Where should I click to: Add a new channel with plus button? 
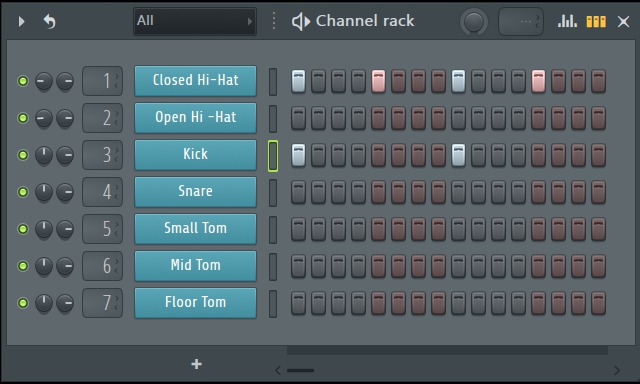click(196, 364)
